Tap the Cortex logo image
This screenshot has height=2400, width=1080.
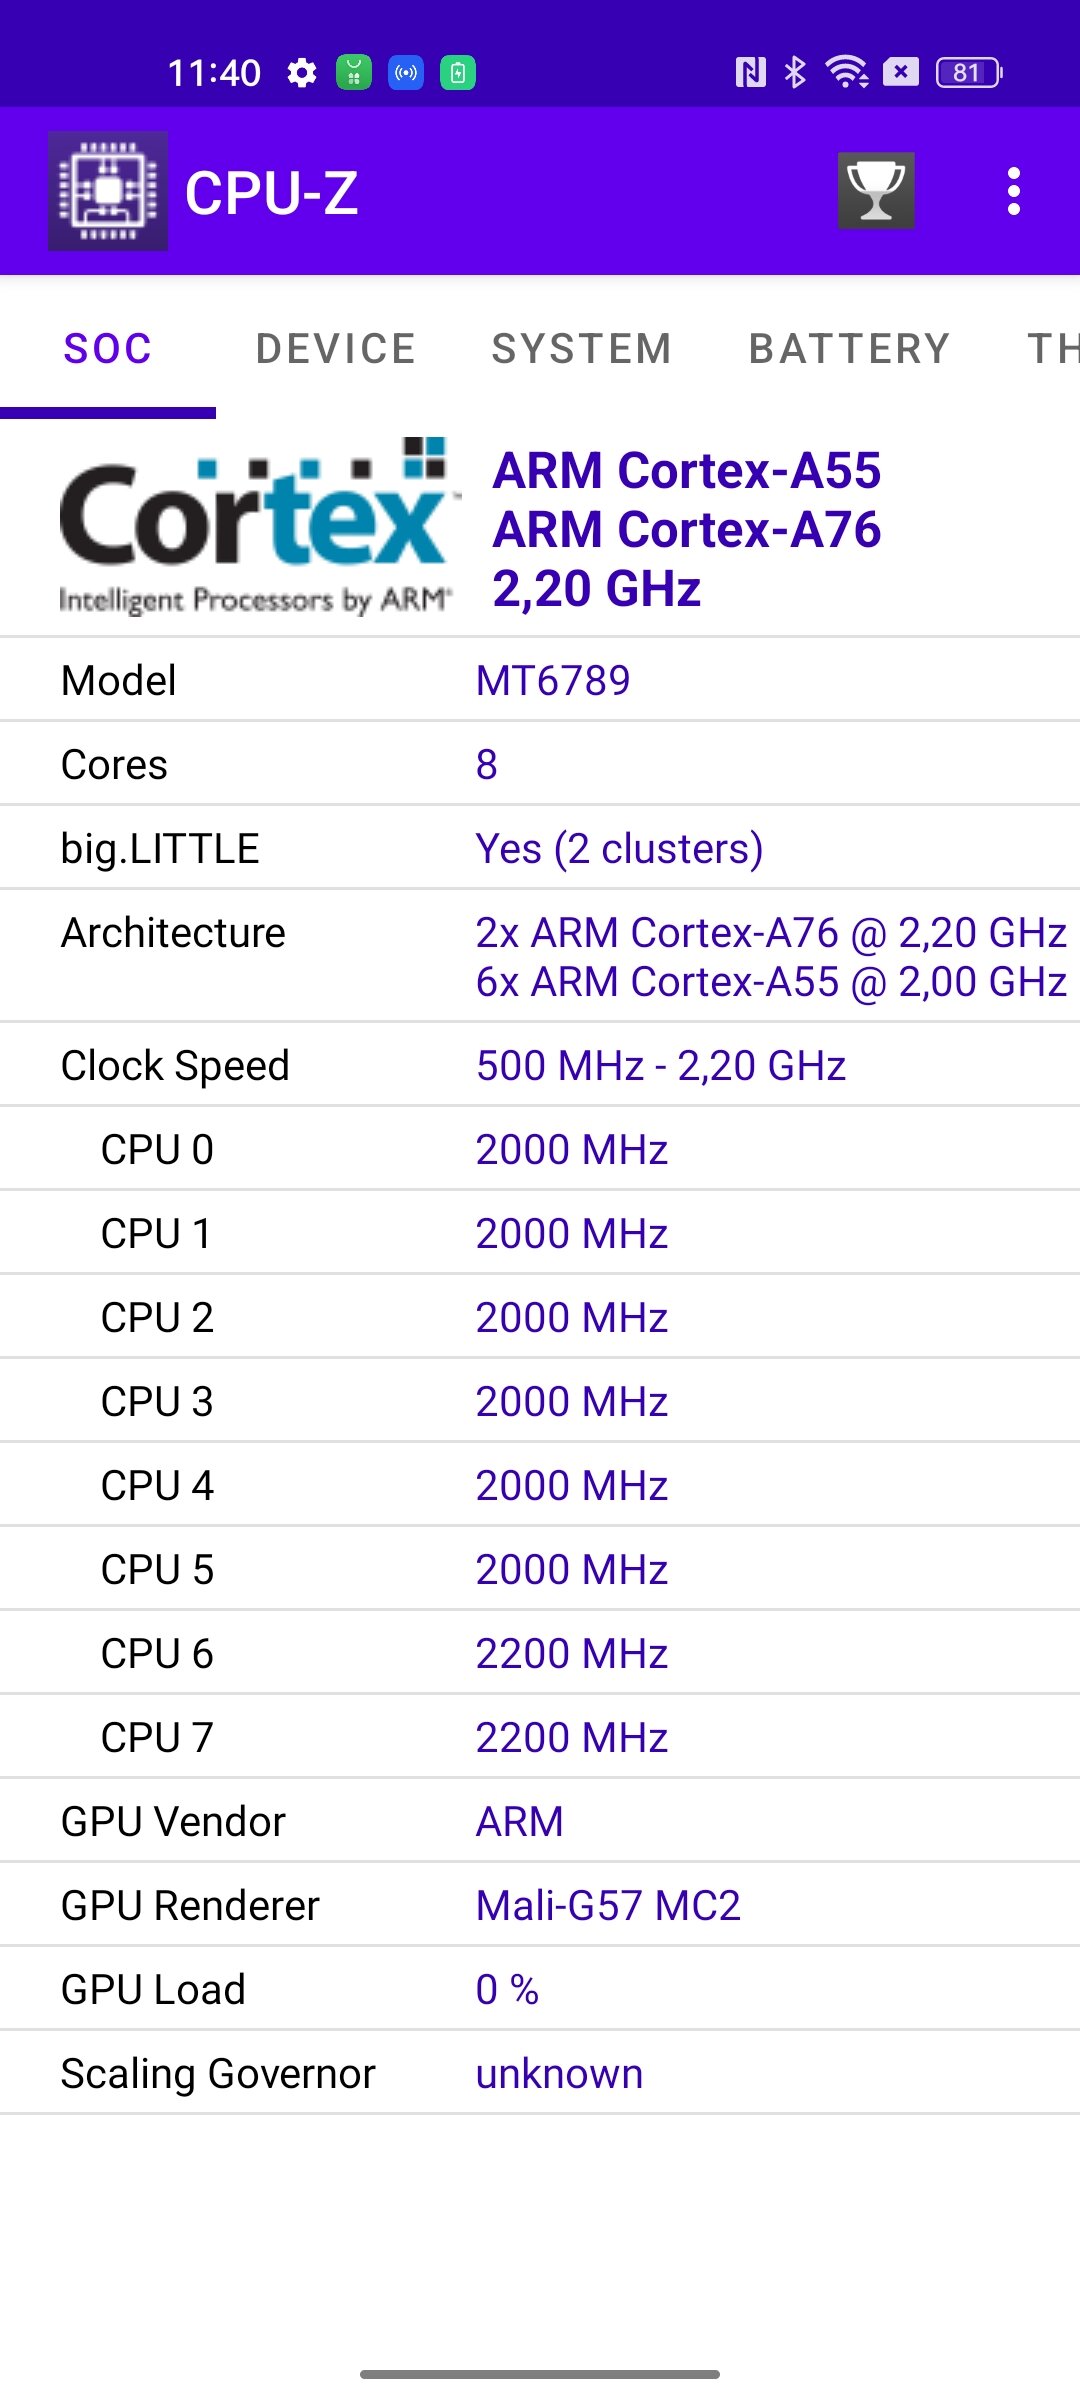coord(257,527)
